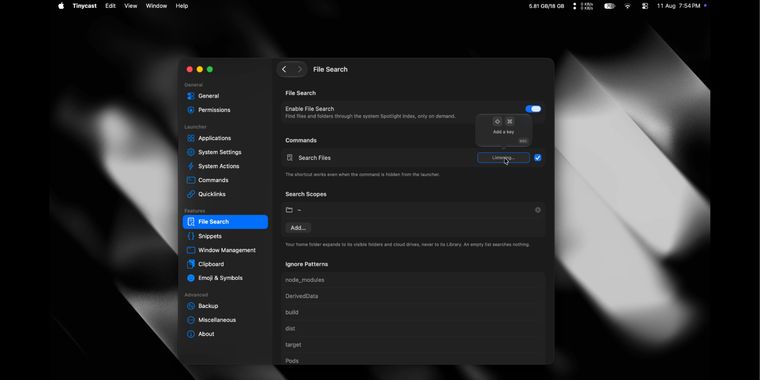760x380 pixels.
Task: Select the About info icon
Action: click(x=191, y=334)
